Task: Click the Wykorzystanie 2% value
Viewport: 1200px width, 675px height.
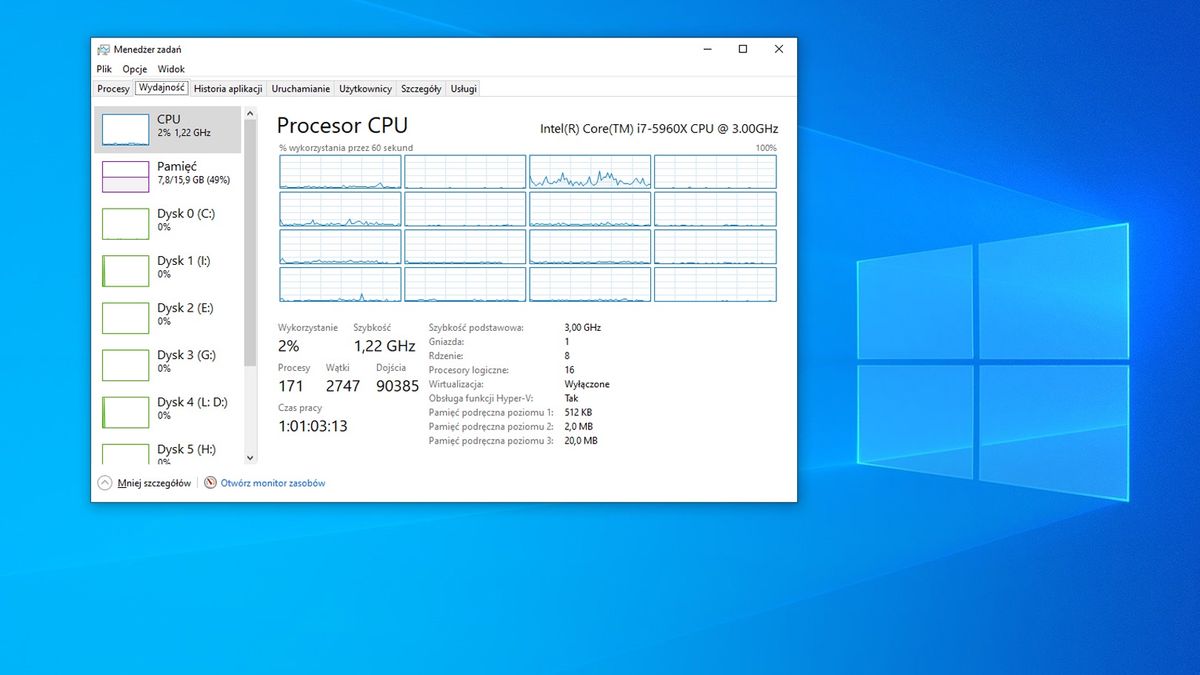Action: (x=288, y=346)
